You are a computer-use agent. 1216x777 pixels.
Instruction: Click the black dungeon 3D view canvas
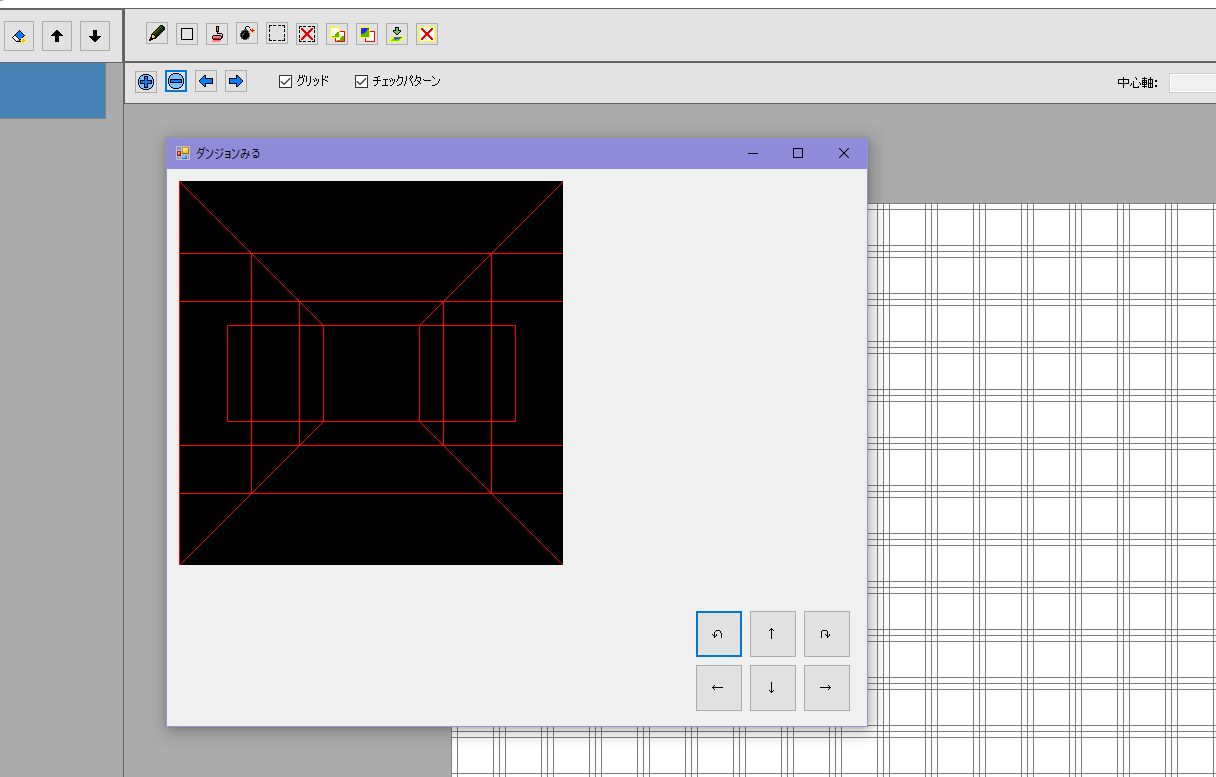coord(371,373)
